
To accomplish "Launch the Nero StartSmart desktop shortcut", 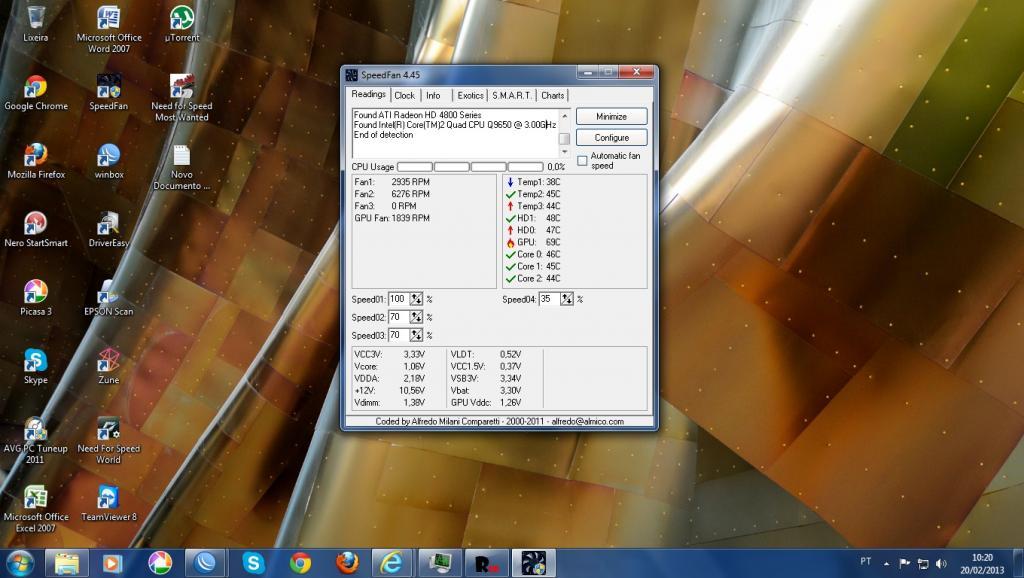I will point(36,229).
